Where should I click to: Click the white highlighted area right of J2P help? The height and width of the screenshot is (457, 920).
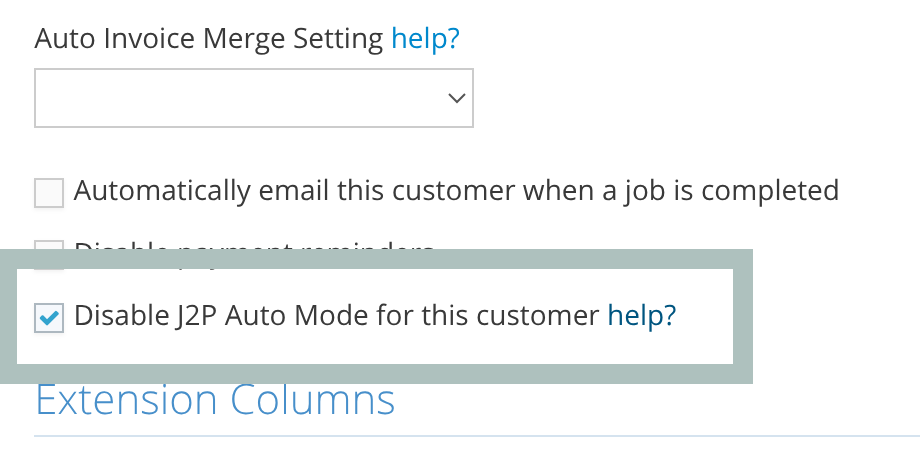tap(705, 316)
